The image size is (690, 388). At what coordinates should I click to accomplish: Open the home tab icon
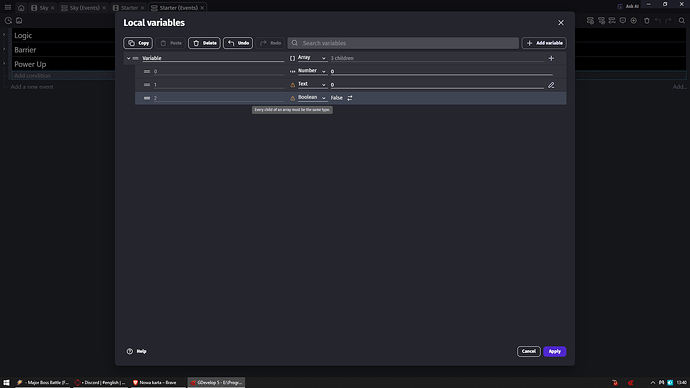21,7
